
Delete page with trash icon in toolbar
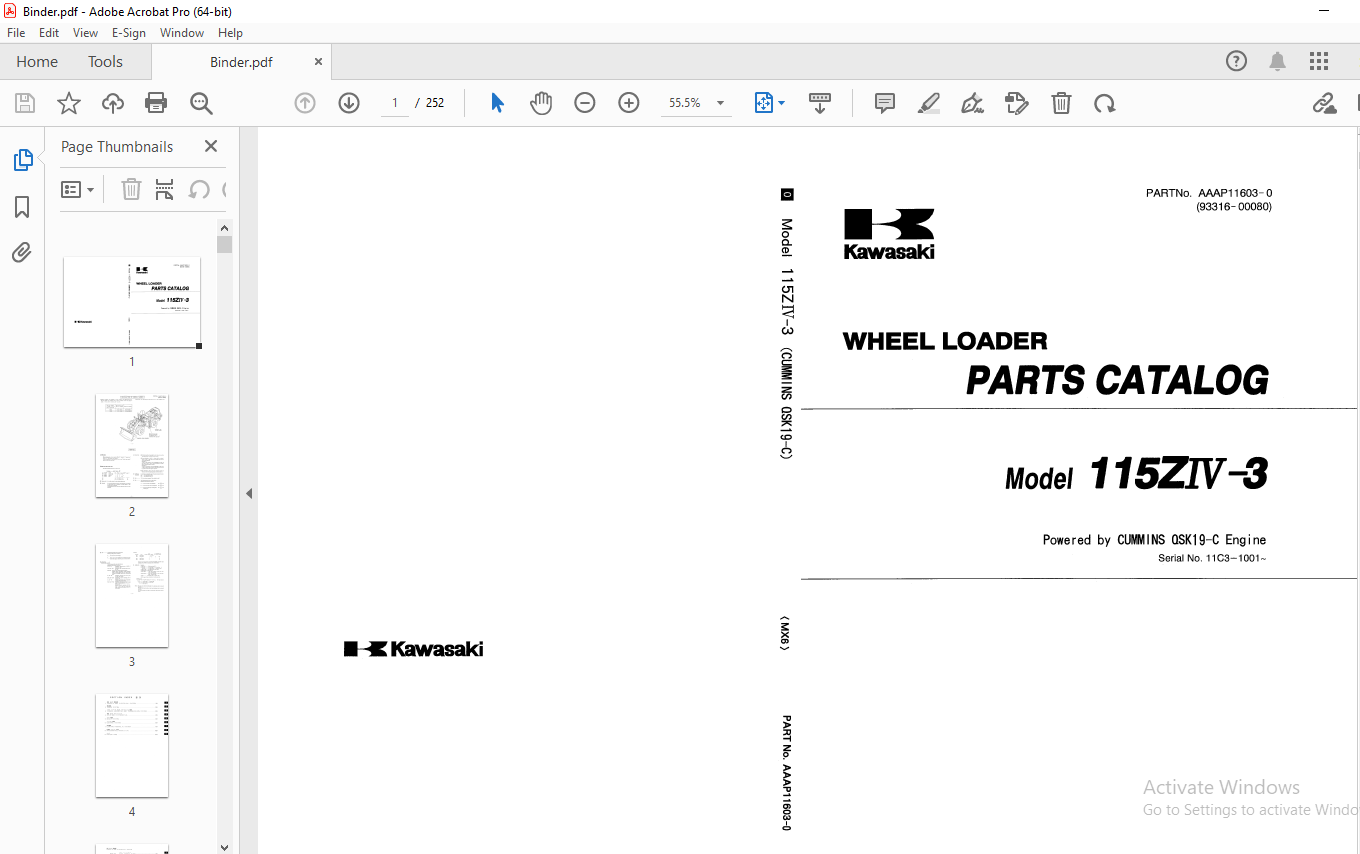(x=1061, y=103)
